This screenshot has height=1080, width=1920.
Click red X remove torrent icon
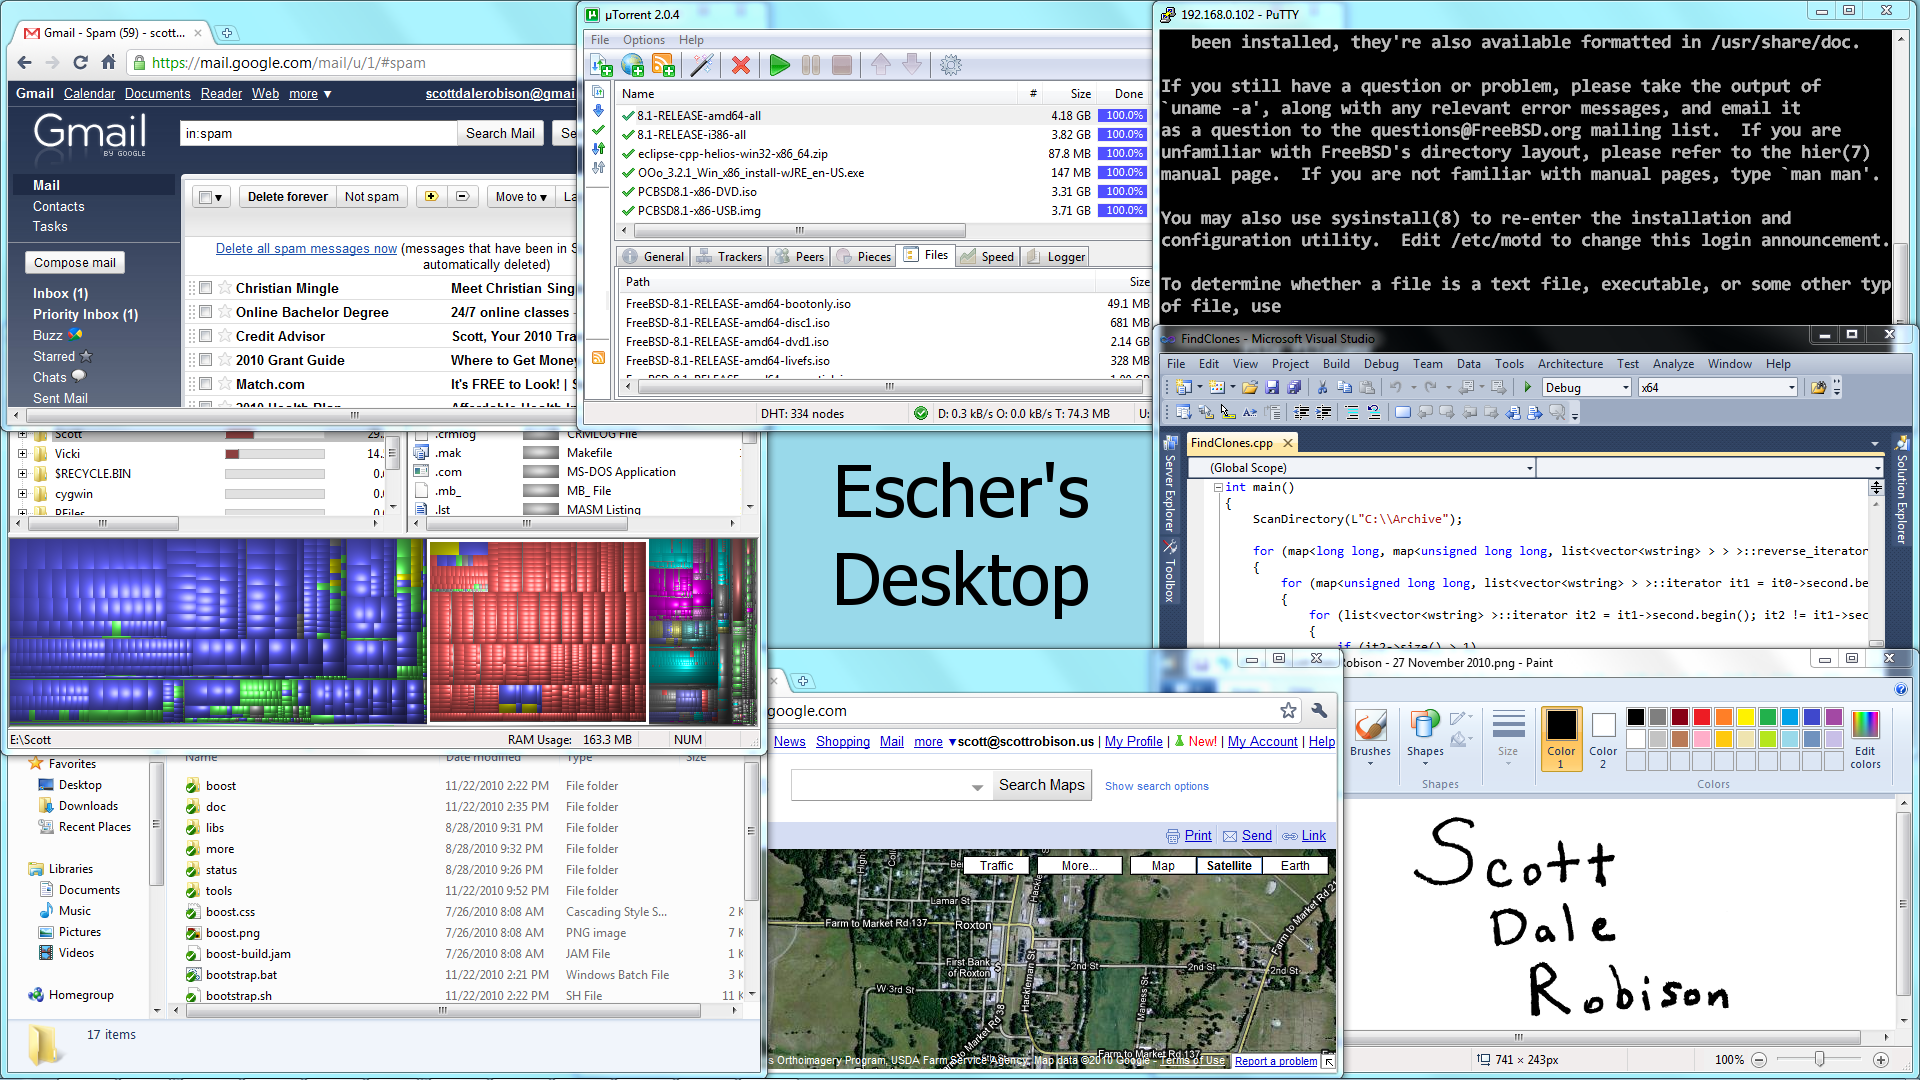(x=741, y=66)
